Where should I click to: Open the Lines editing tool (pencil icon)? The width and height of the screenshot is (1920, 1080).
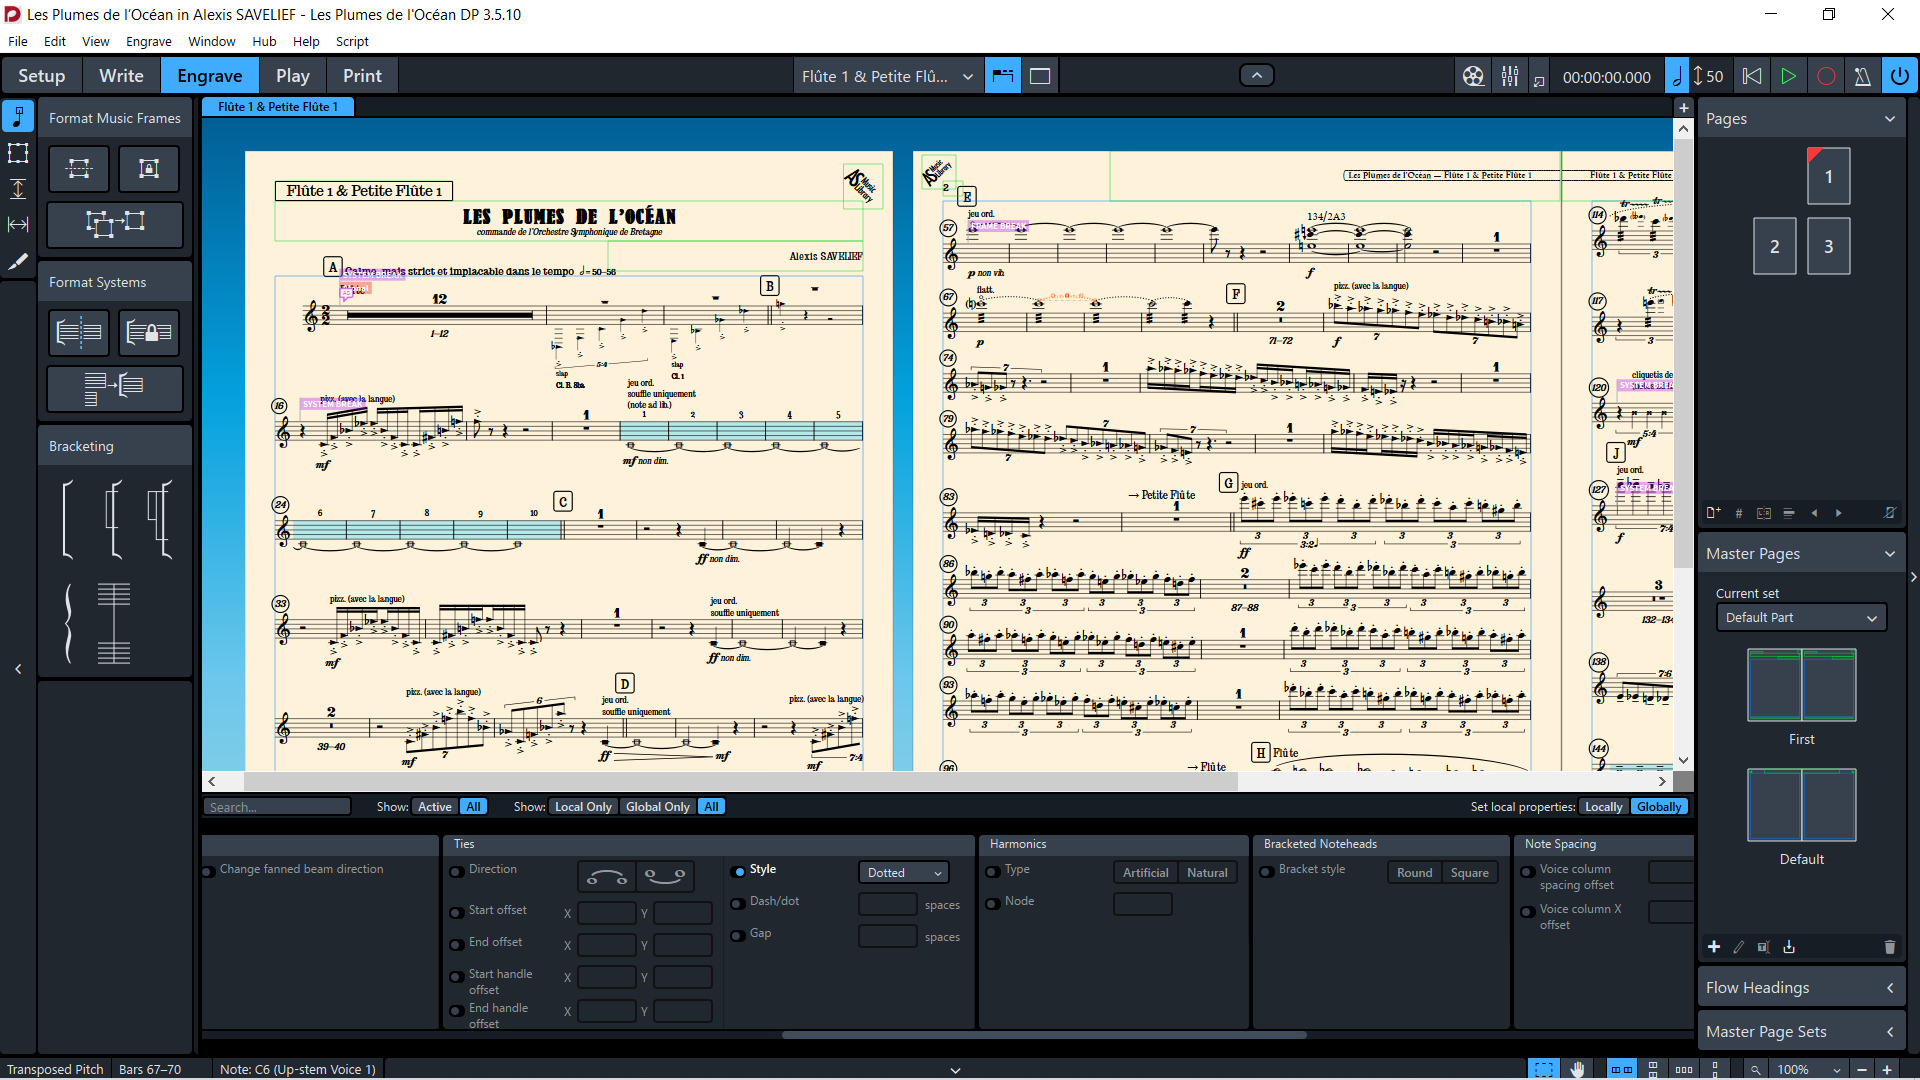pyautogui.click(x=18, y=261)
